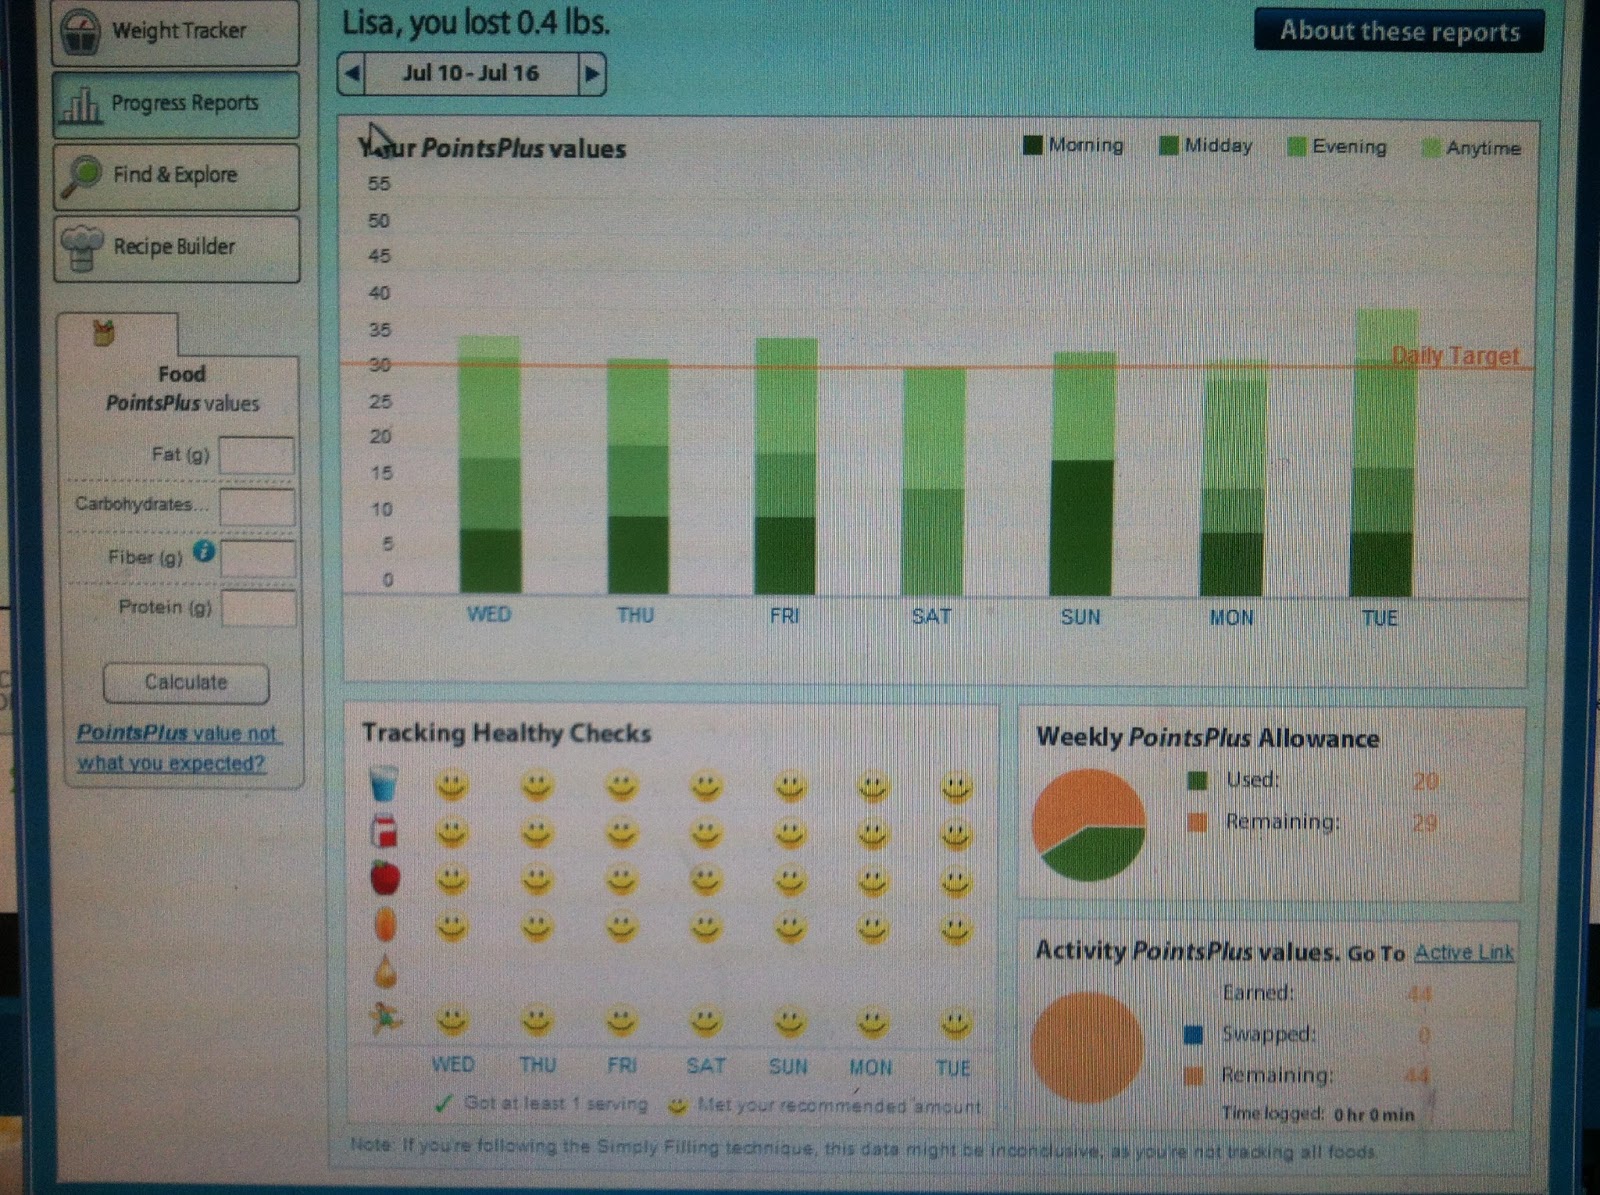The width and height of the screenshot is (1600, 1195).
Task: Click Friday's dairy smiley face
Action: (x=622, y=832)
